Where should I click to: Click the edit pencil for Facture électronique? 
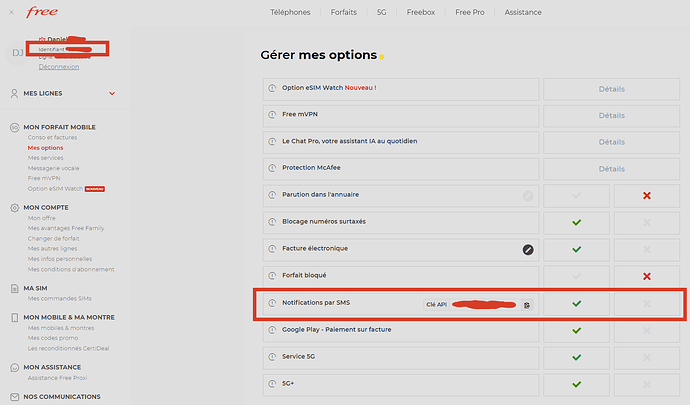tap(528, 249)
